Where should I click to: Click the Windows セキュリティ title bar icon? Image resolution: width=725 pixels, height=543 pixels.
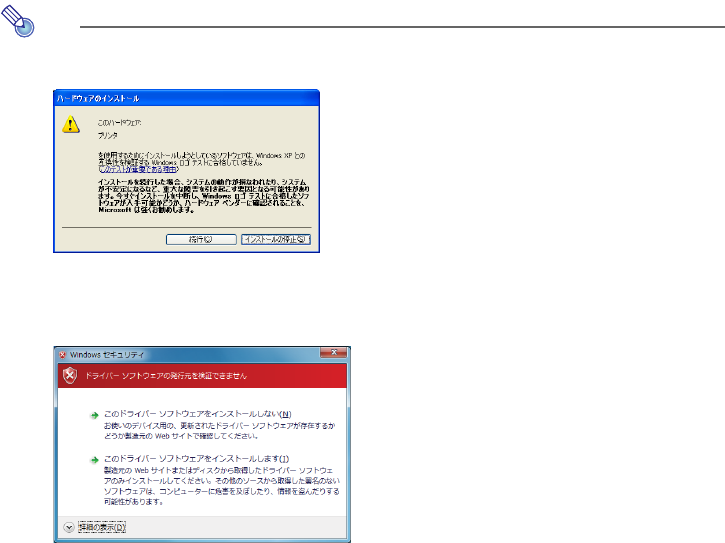[x=62, y=355]
